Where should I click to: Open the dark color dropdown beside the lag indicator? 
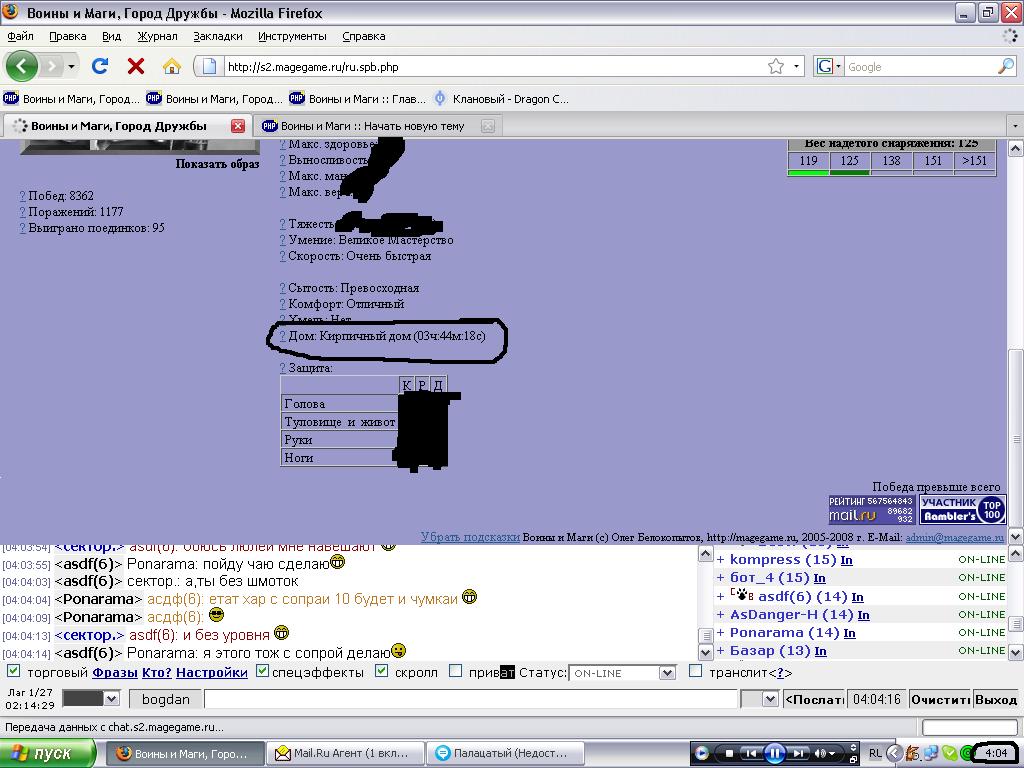[x=91, y=699]
